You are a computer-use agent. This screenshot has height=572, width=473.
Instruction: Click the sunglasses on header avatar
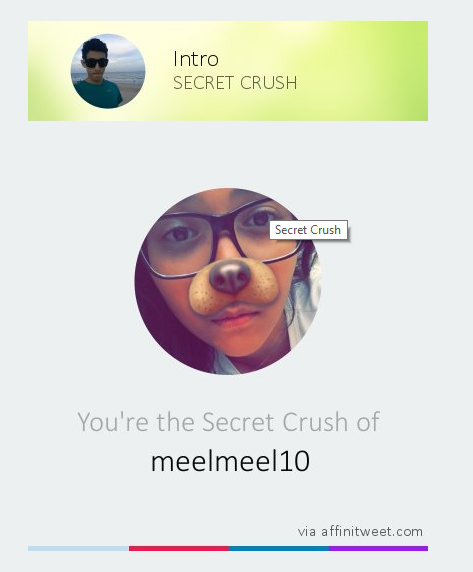click(x=97, y=63)
